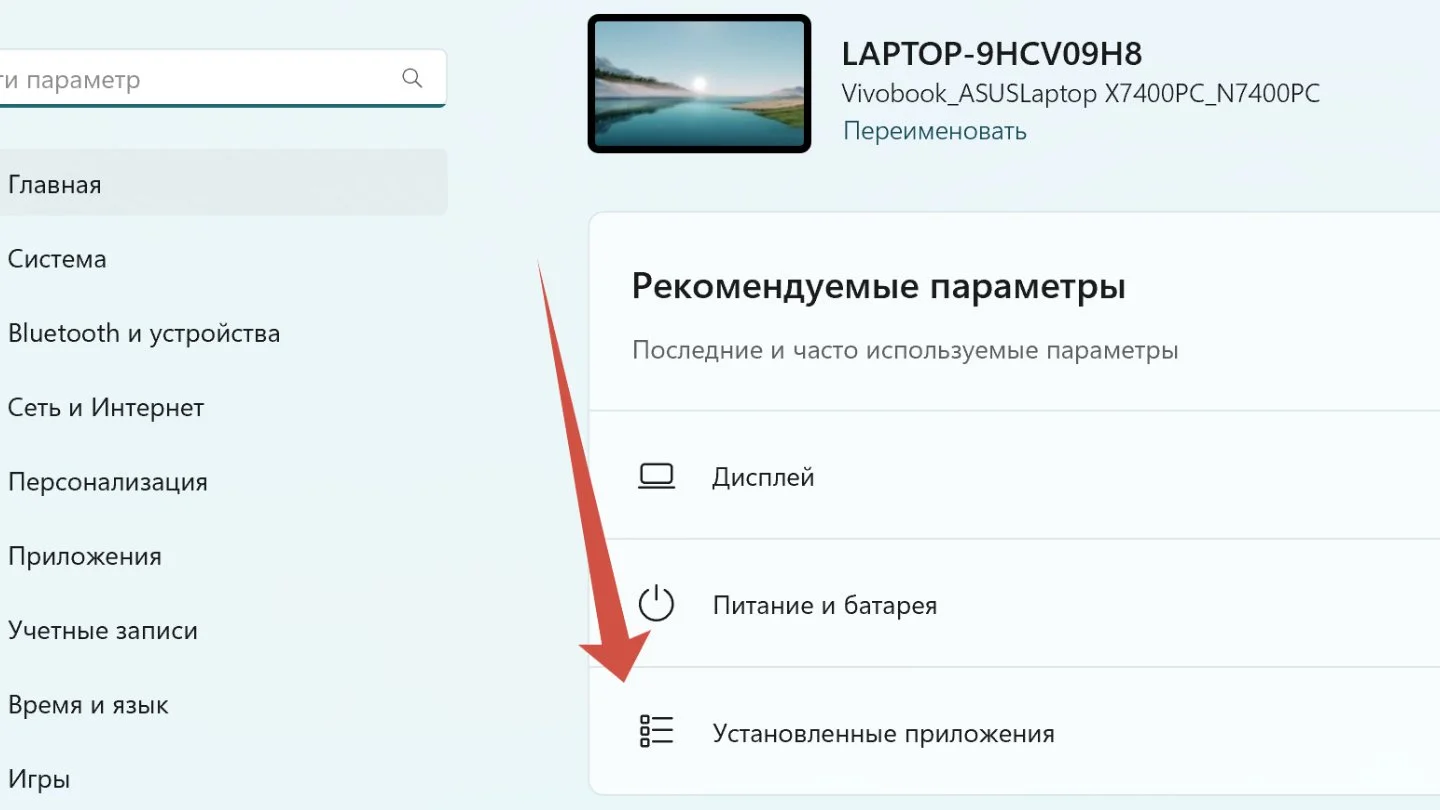Click the Переименовать link
Viewport: 1440px width, 810px height.
click(935, 131)
